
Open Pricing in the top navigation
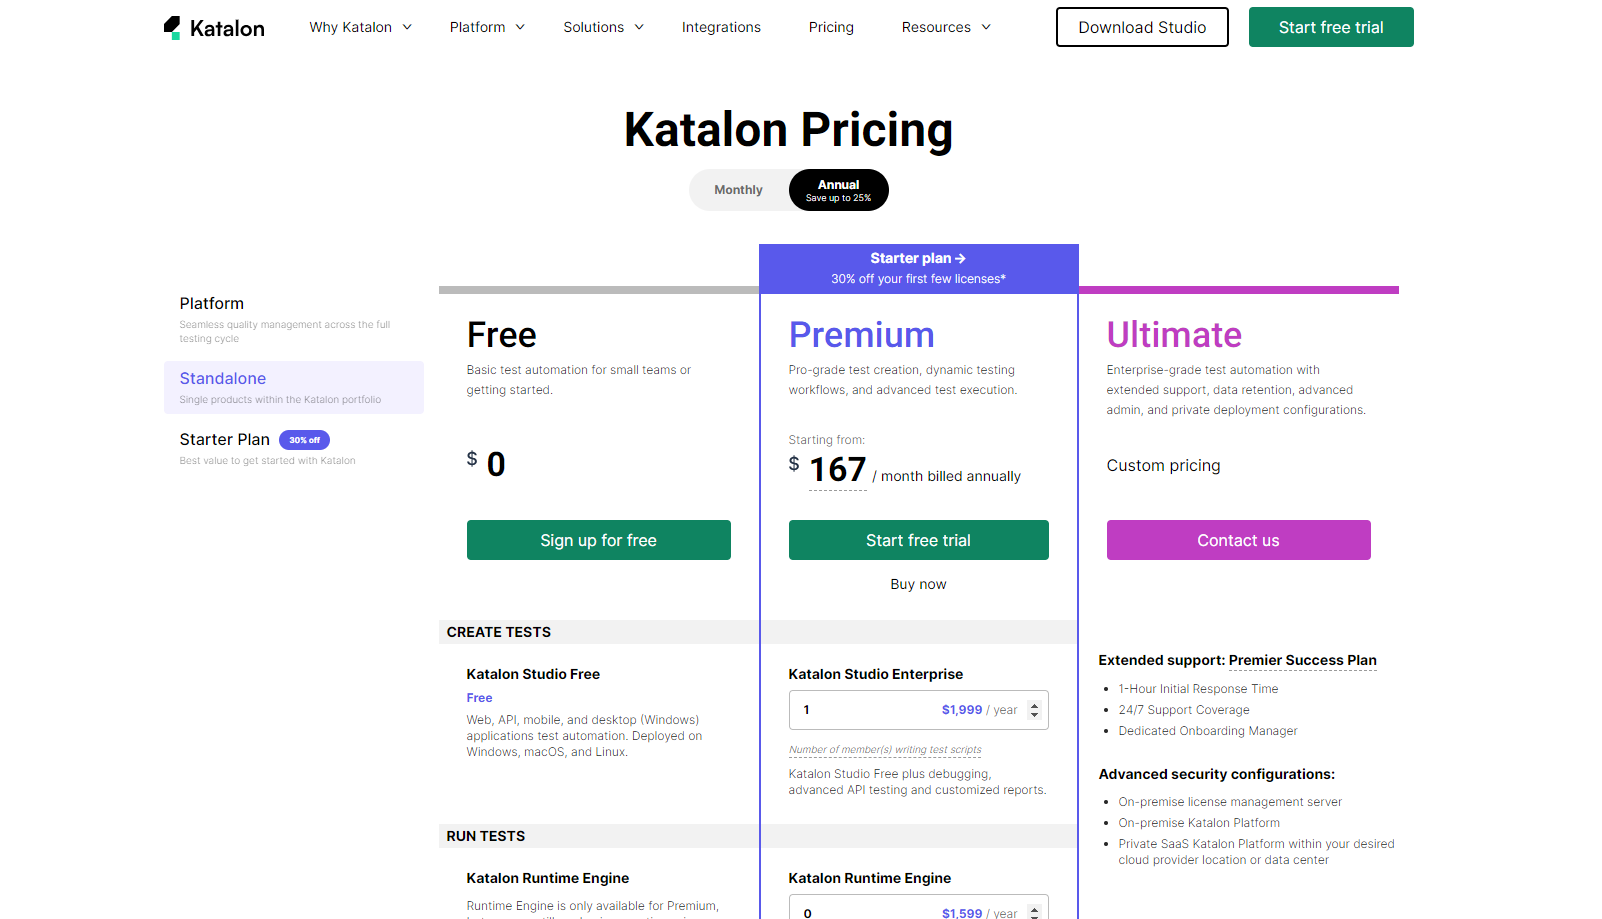[x=831, y=27]
